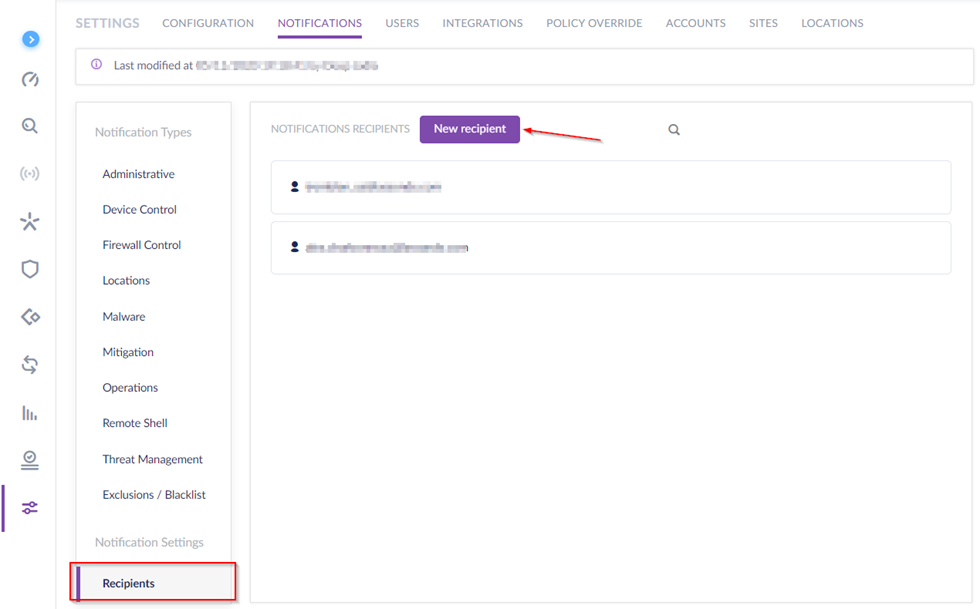Open Firewall Control notification type

point(142,245)
